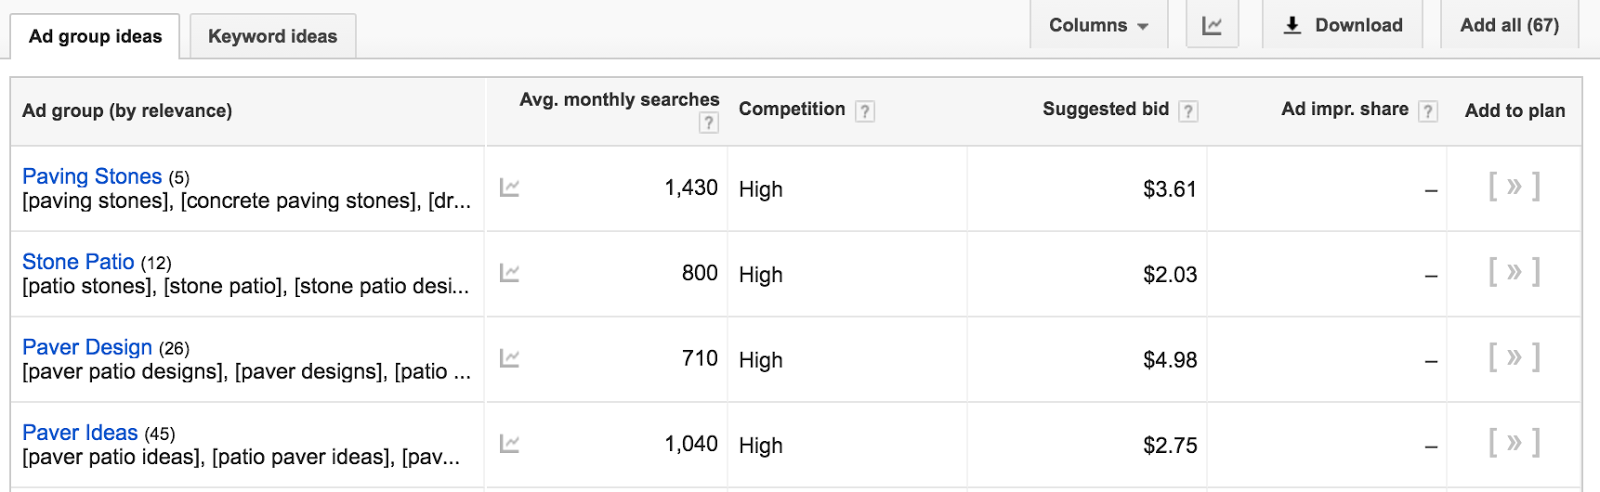Open the chart view icon in toolbar
Viewport: 1600px width, 492px height.
coord(1212,25)
